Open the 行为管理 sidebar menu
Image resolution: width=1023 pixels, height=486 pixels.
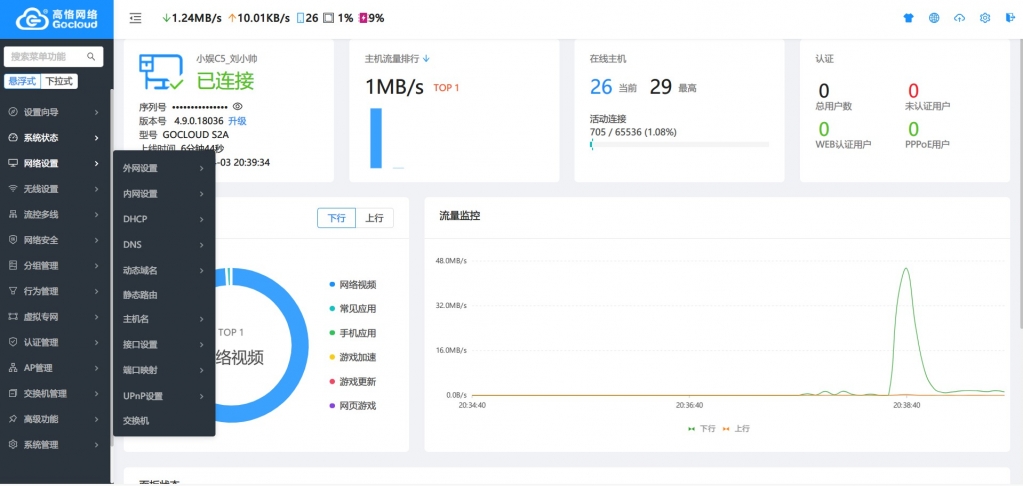55,291
